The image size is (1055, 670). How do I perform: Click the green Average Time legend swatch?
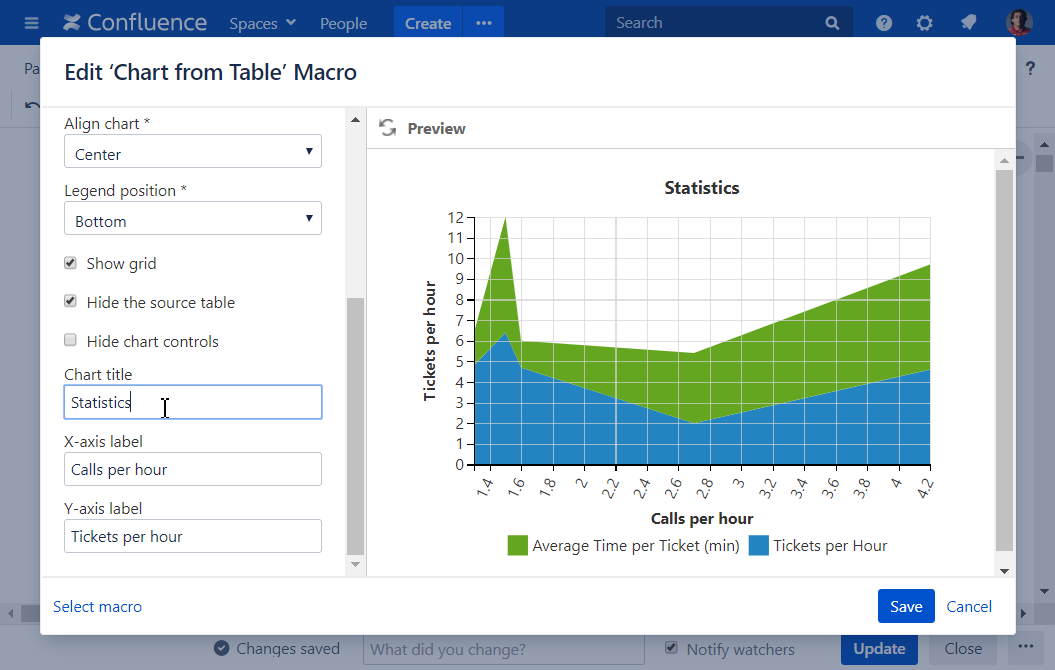pyautogui.click(x=517, y=546)
